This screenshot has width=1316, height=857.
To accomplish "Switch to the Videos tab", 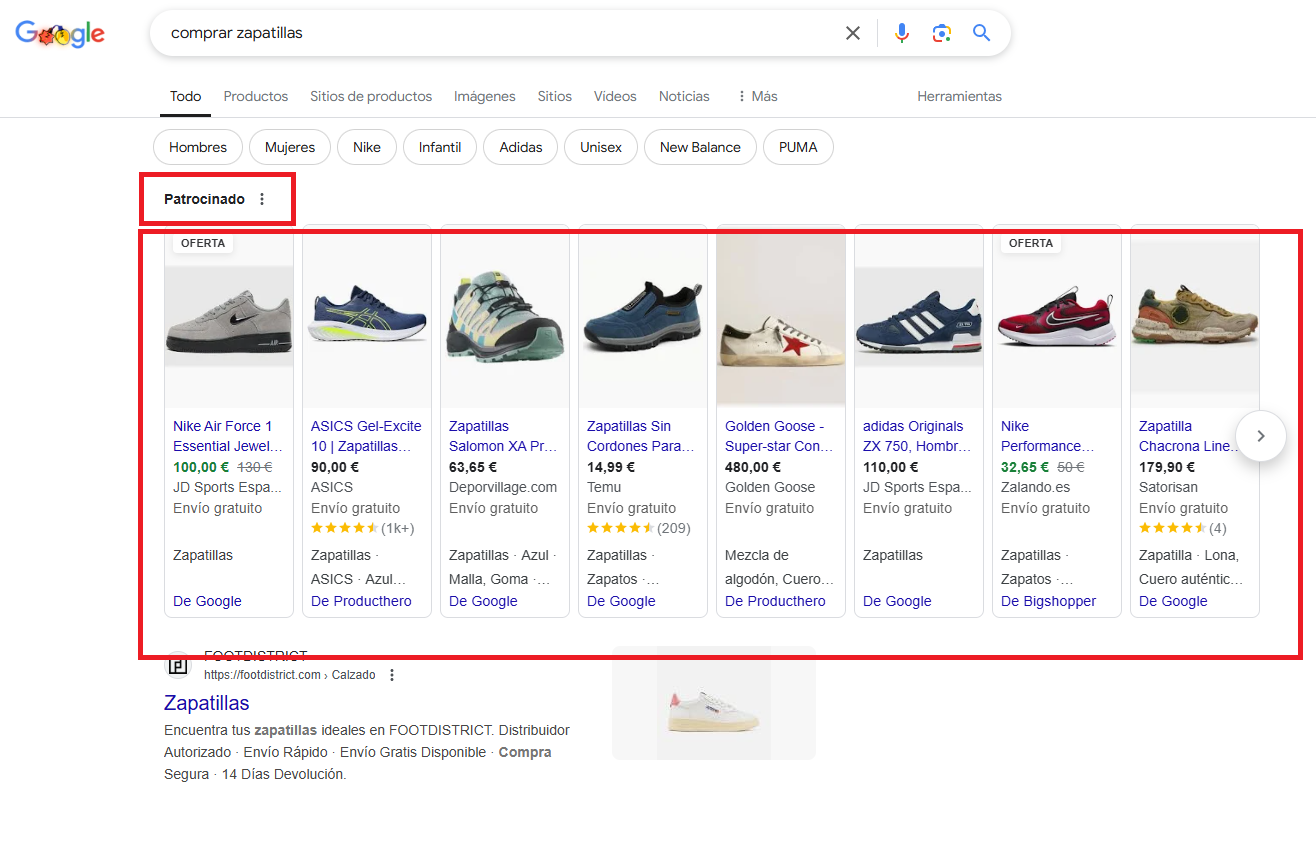I will coord(615,96).
